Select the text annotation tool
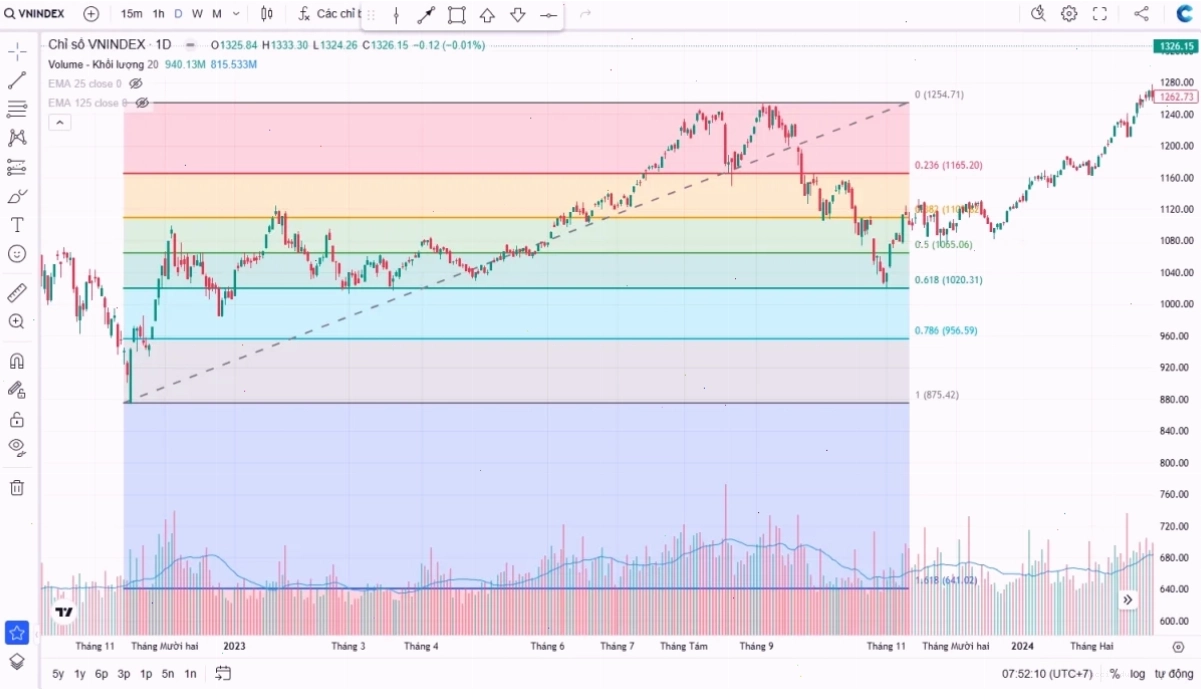Screen dimensions: 1201x691 [17, 225]
